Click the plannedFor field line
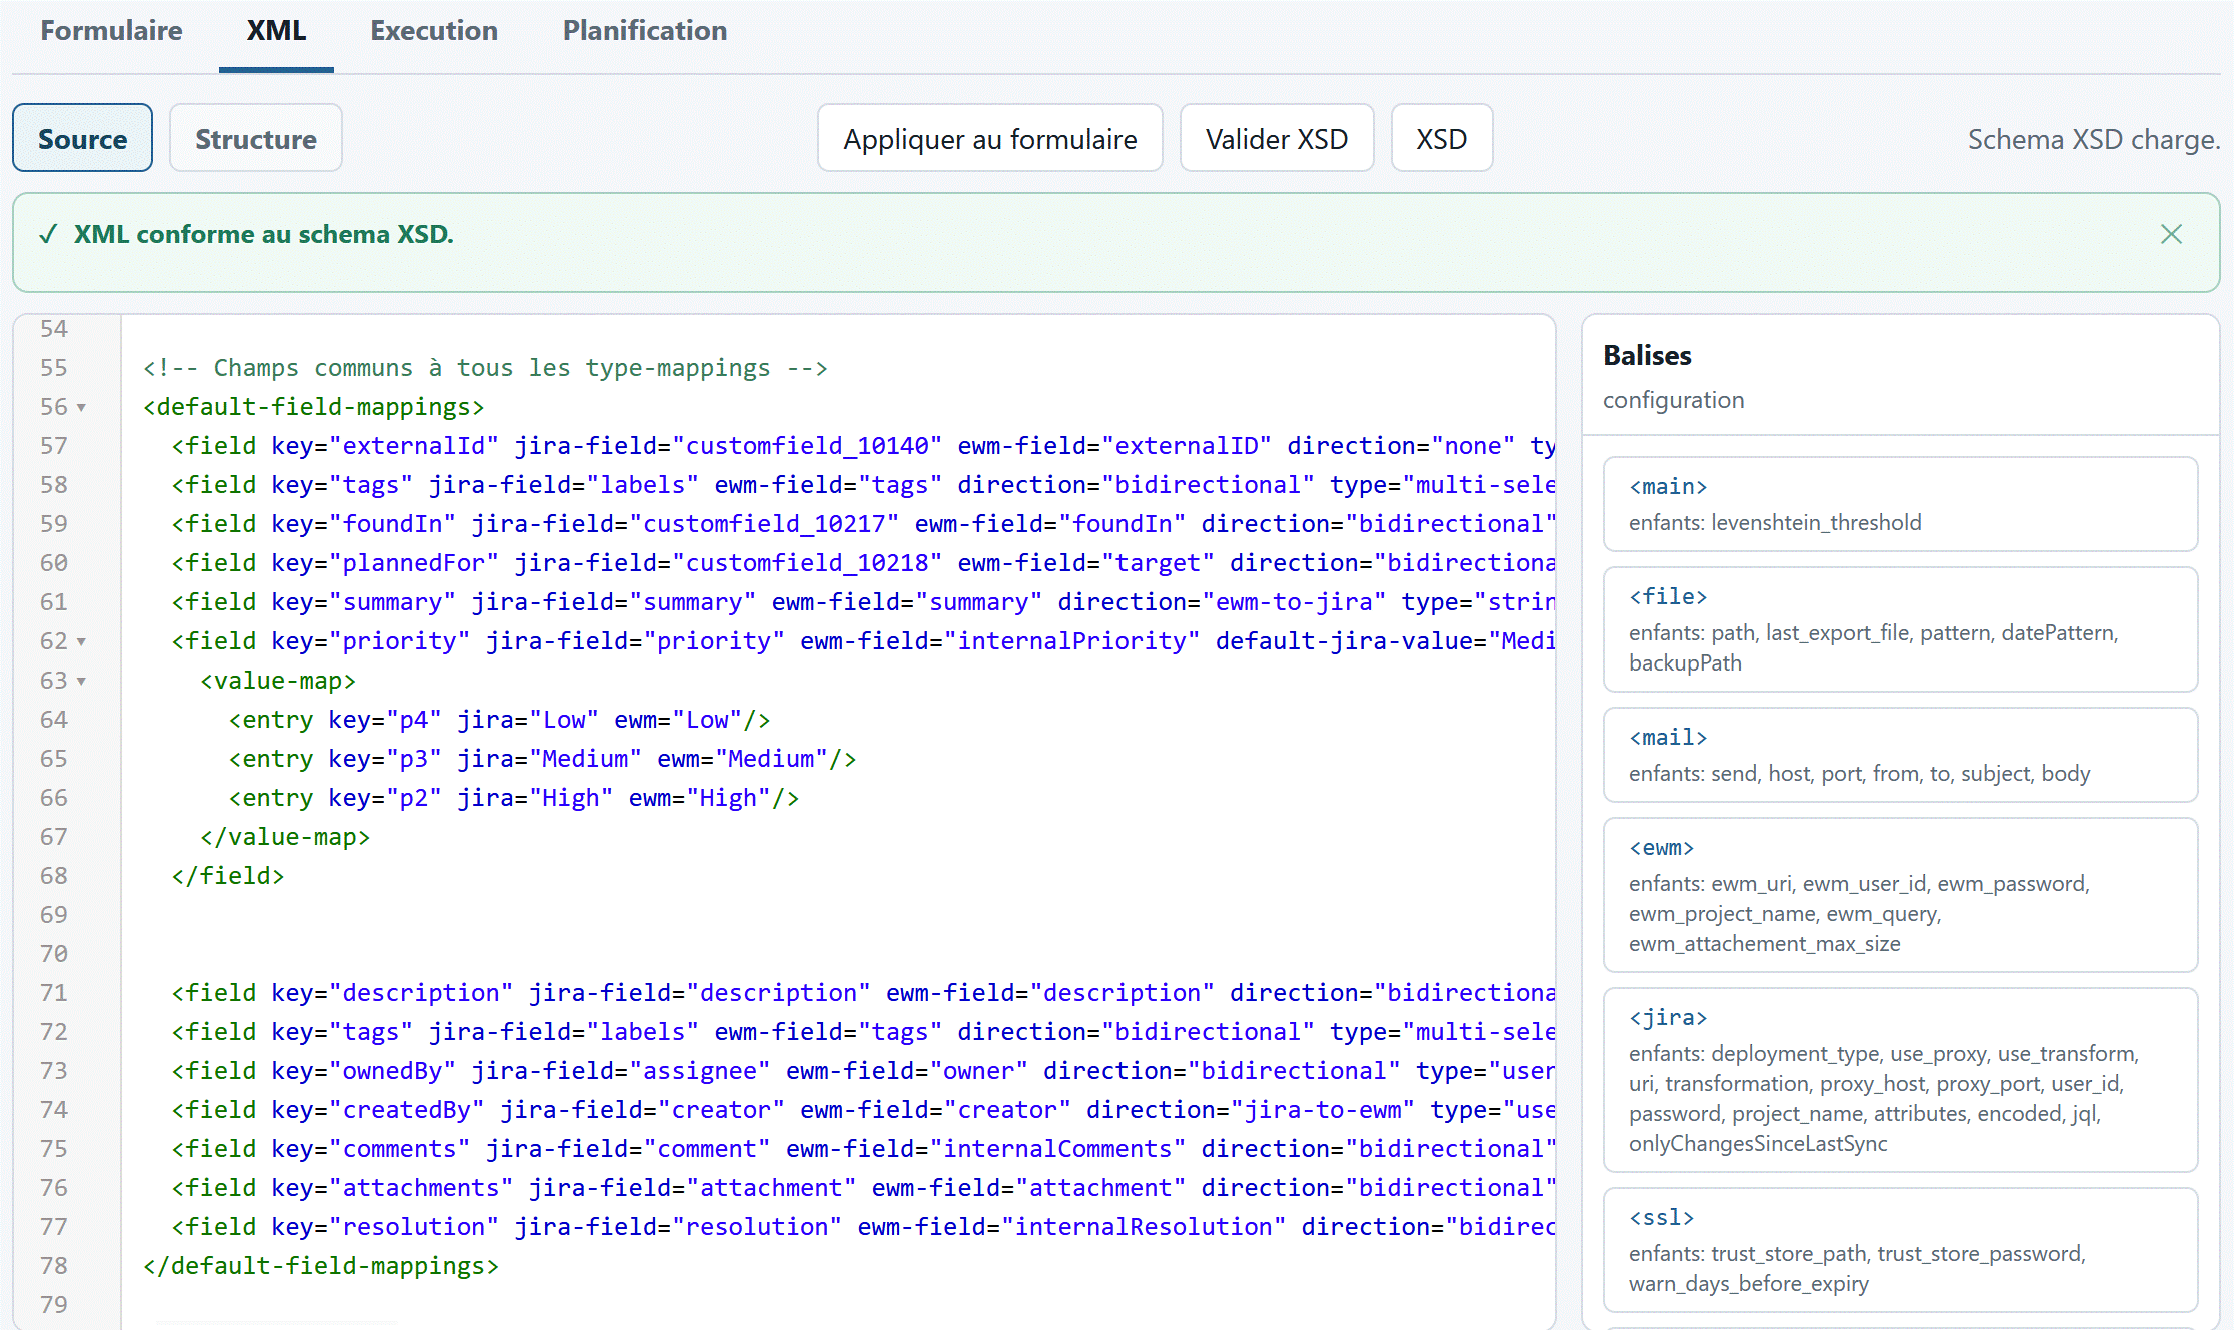 coord(863,563)
